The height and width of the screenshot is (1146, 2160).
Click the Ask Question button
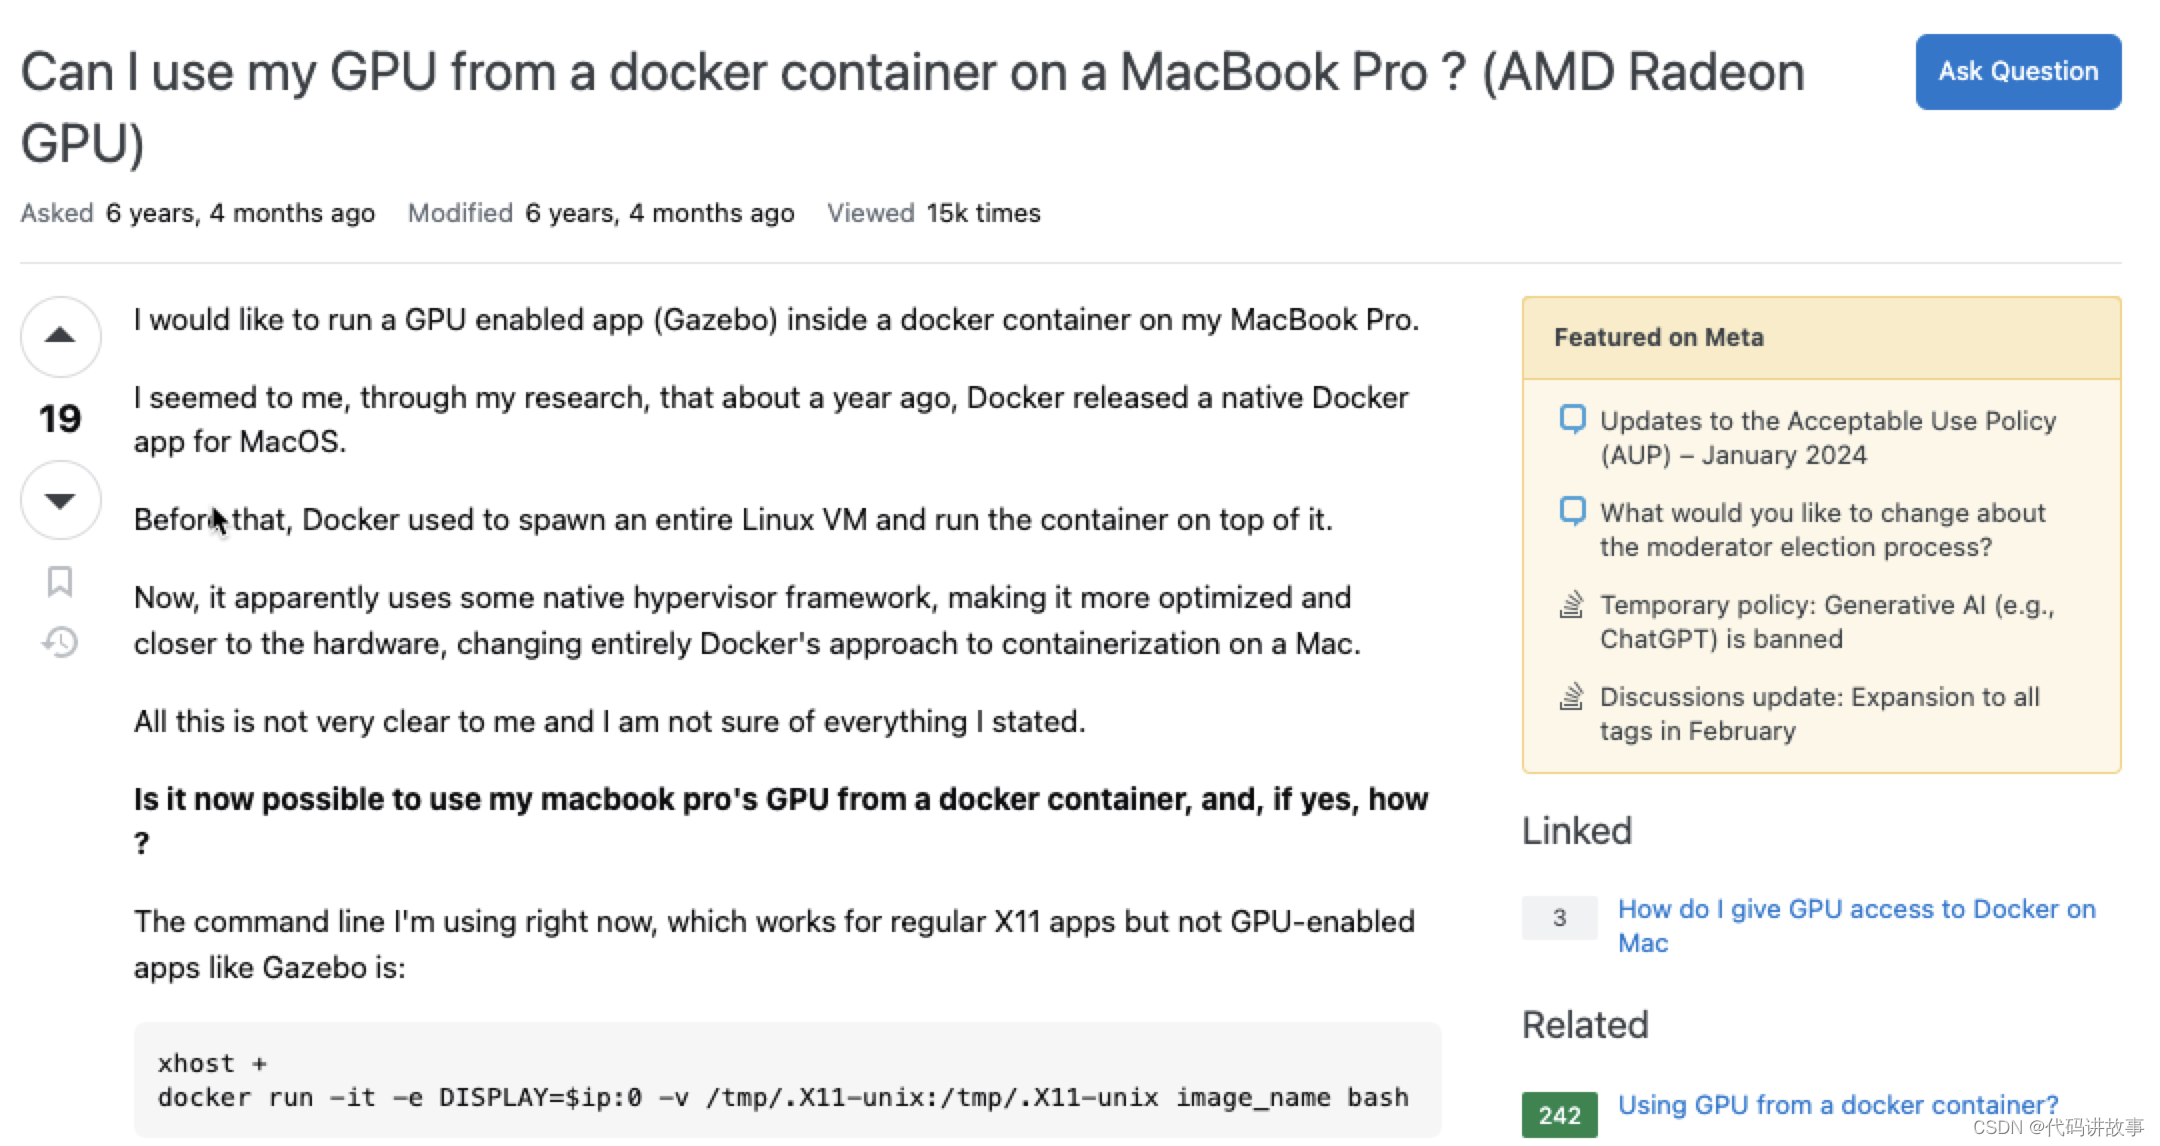2017,72
